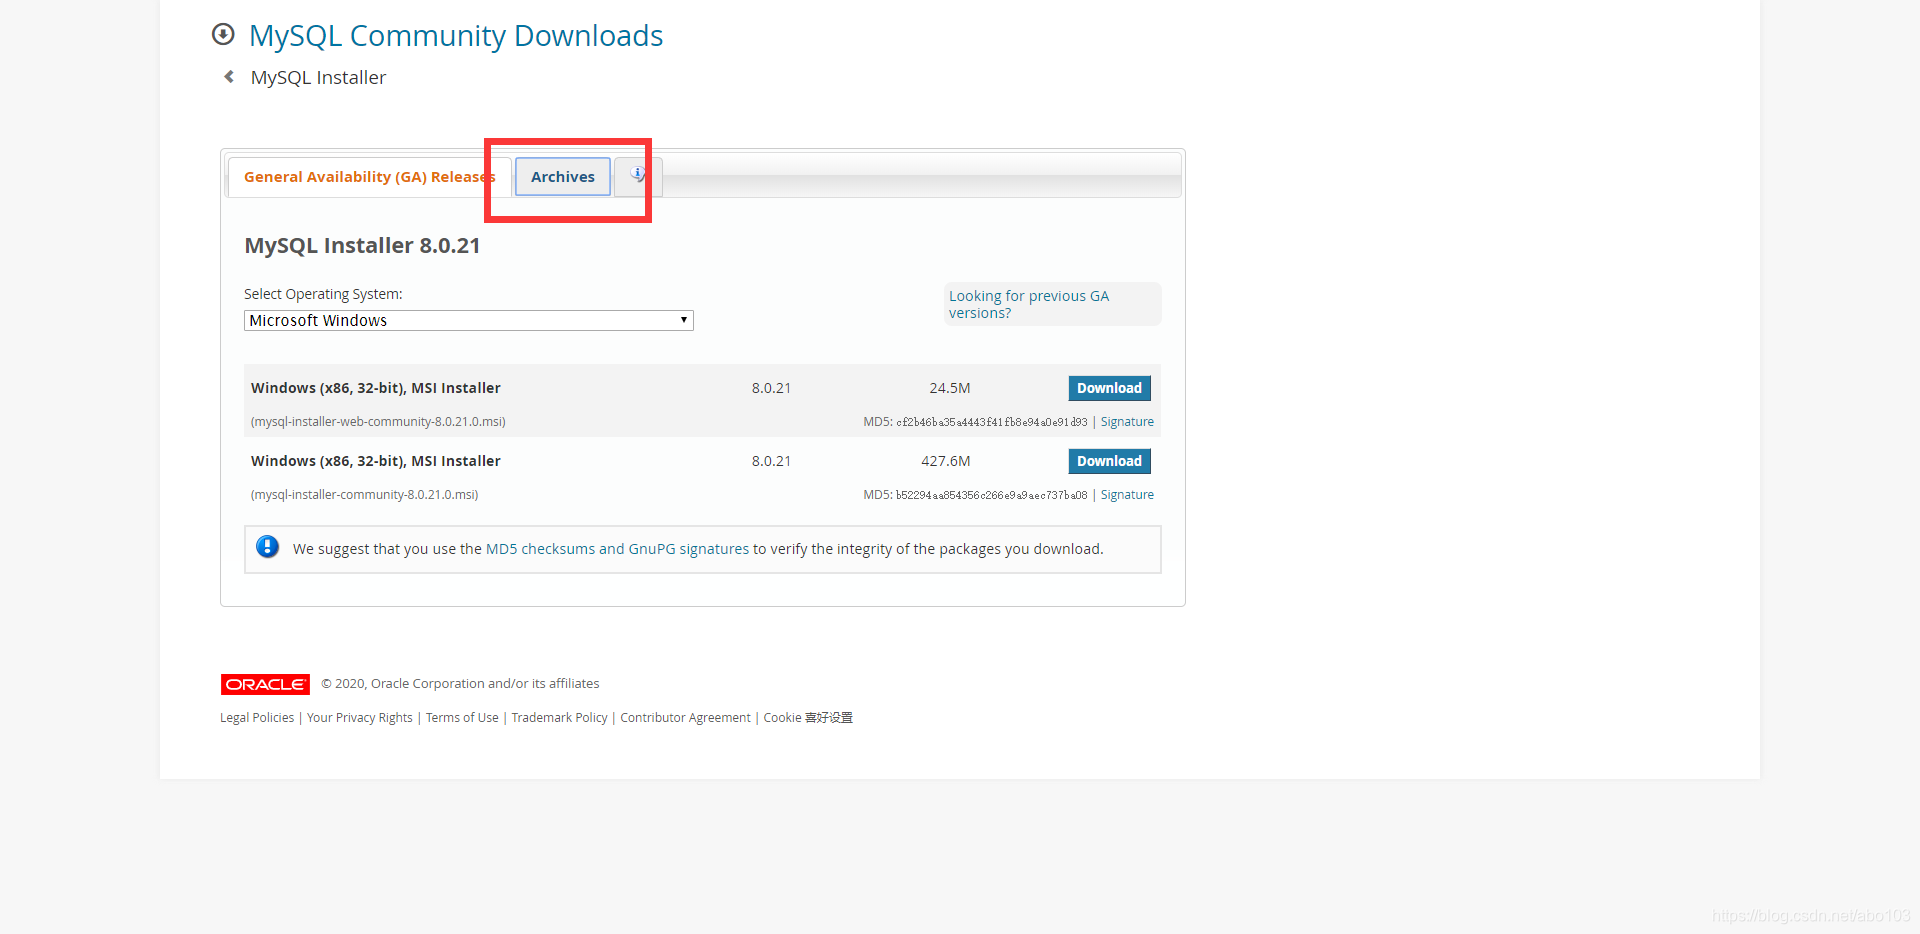The width and height of the screenshot is (1920, 934).
Task: Open Your Privacy Rights footer link
Action: 360,718
